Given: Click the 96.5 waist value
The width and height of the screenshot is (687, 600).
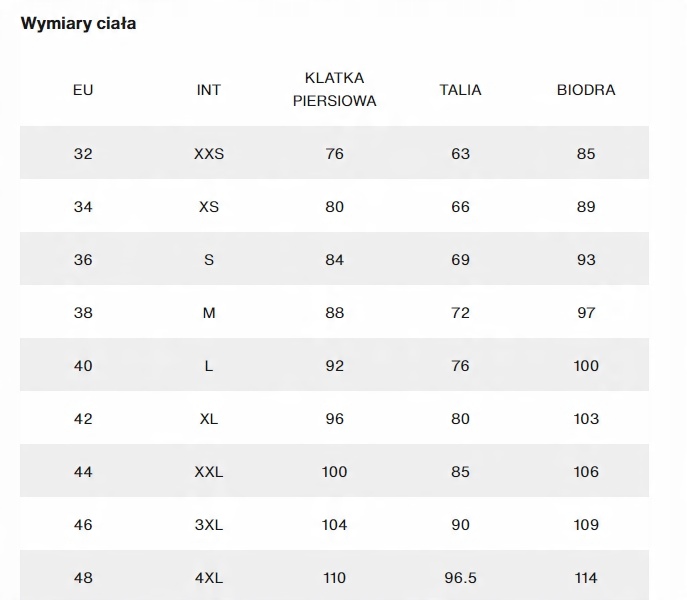Looking at the screenshot, I should pyautogui.click(x=460, y=578).
